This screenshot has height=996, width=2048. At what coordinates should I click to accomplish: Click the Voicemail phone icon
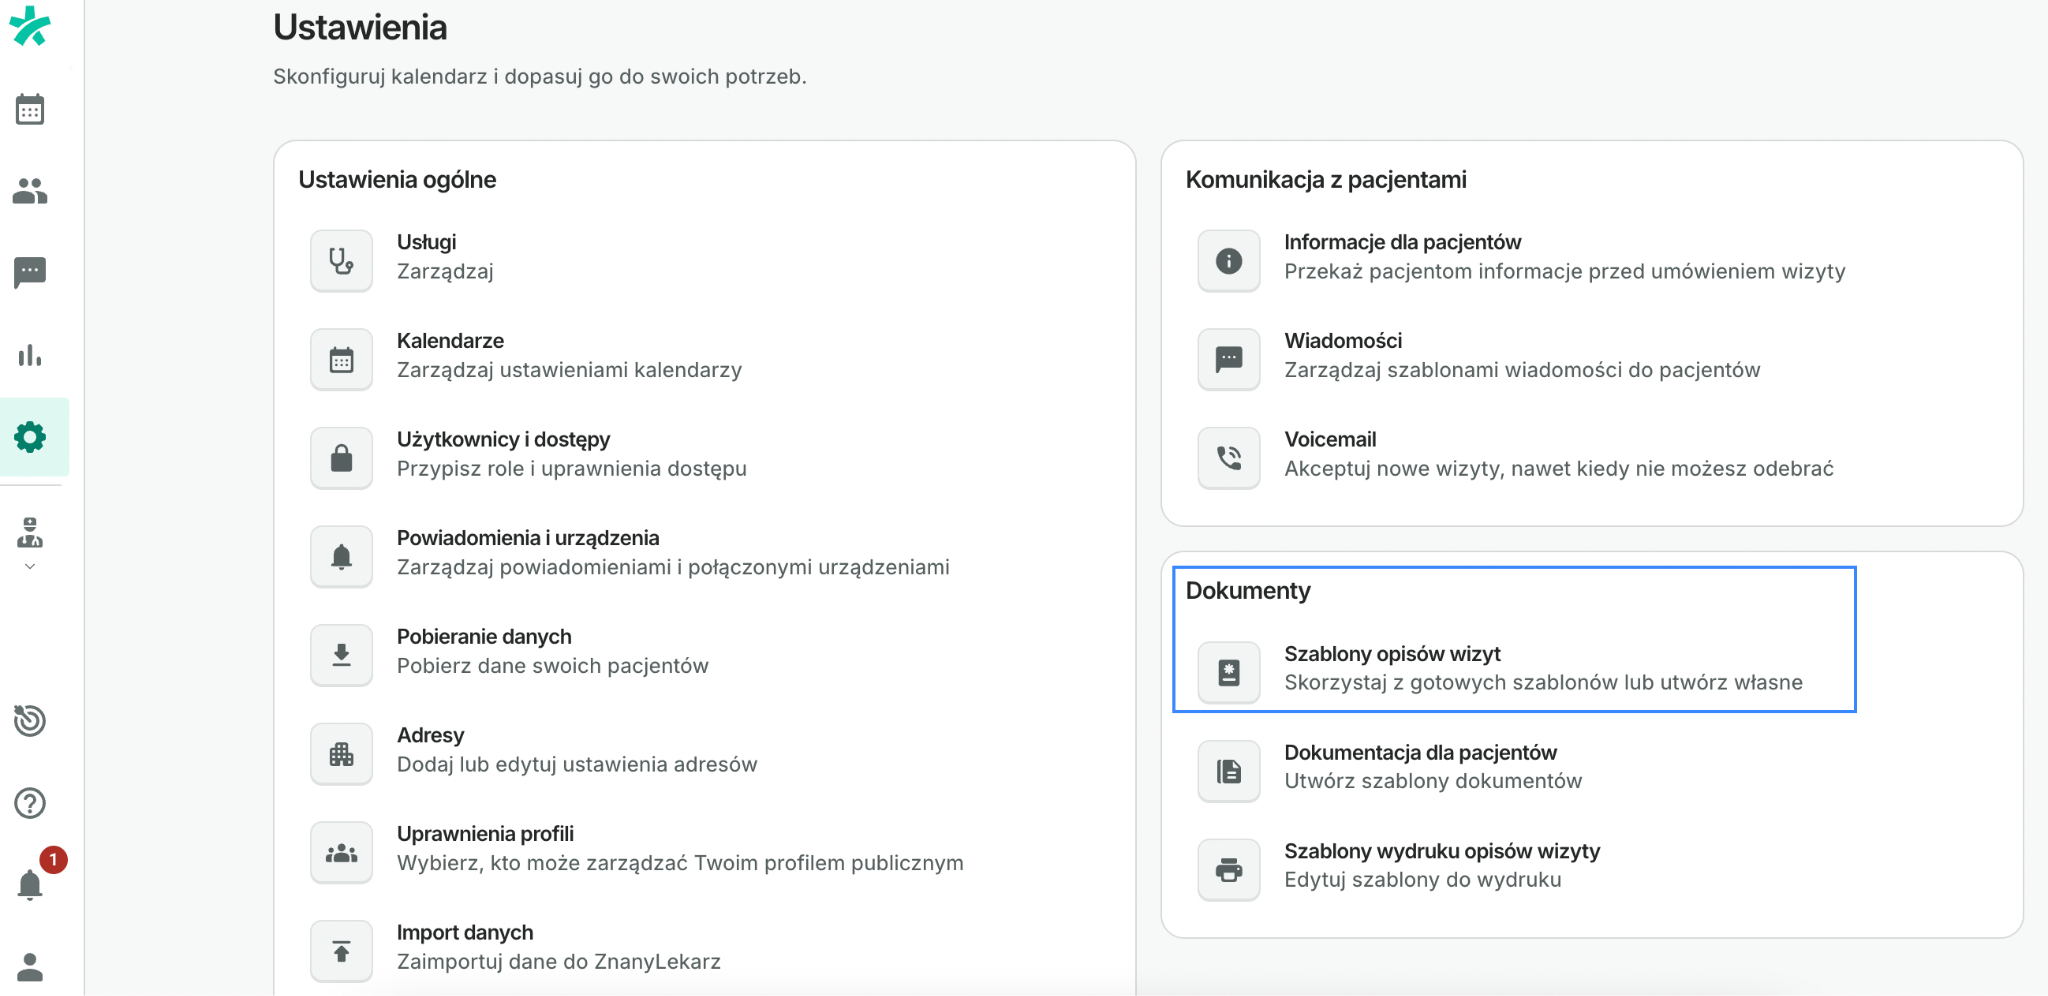click(1228, 458)
